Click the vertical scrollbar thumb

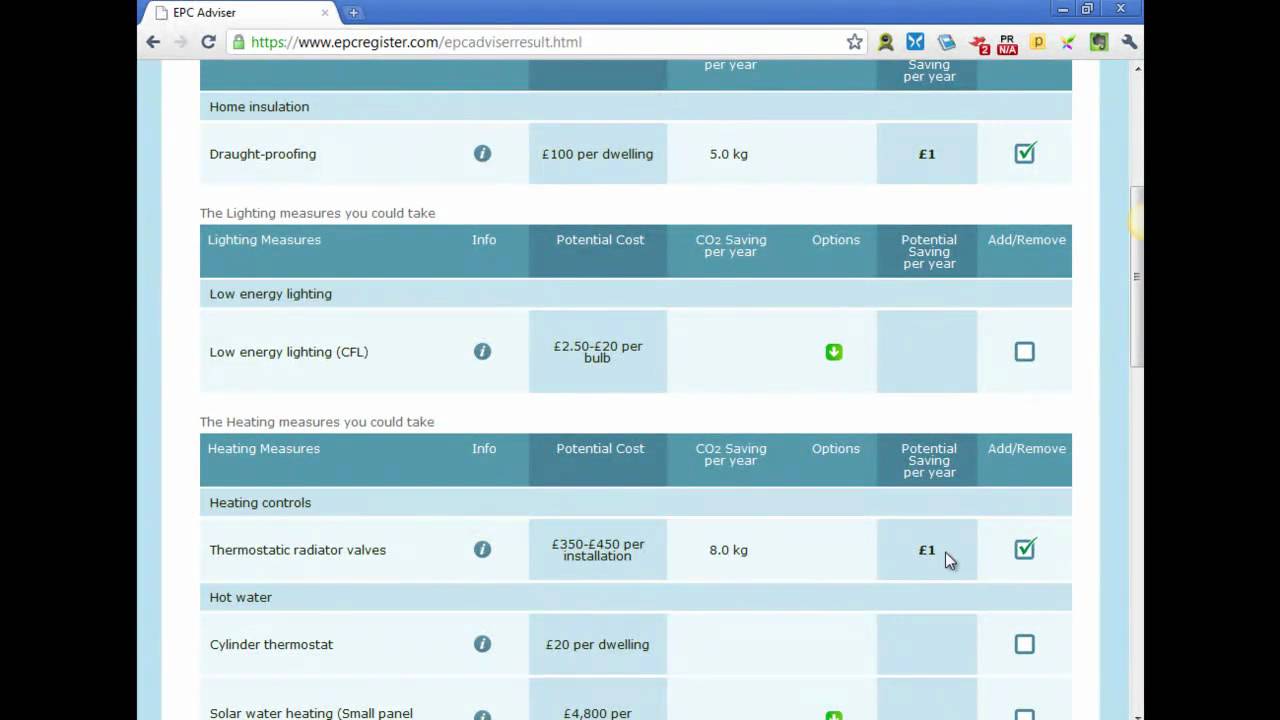tap(1136, 276)
